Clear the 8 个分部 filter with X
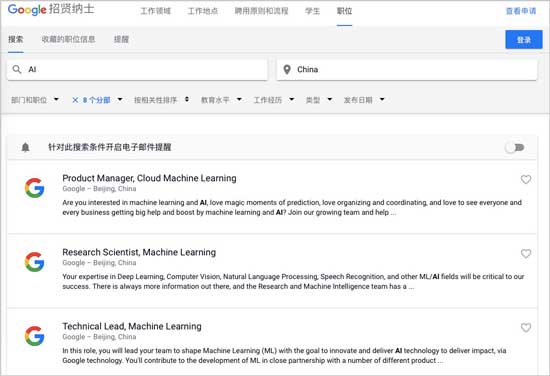 point(75,100)
